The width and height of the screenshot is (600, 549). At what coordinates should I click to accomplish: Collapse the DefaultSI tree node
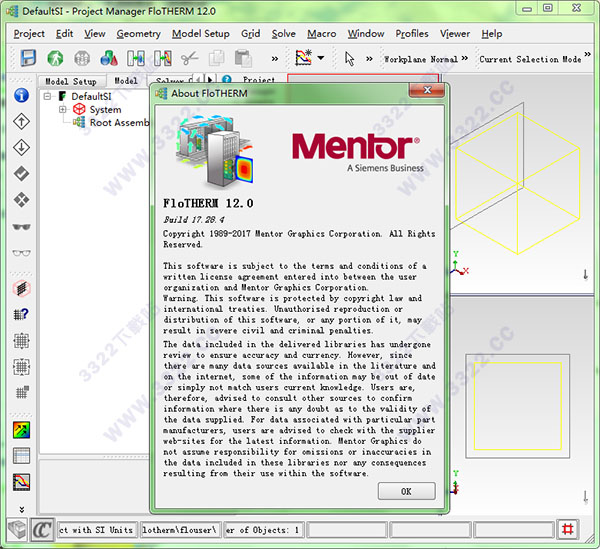pos(47,96)
